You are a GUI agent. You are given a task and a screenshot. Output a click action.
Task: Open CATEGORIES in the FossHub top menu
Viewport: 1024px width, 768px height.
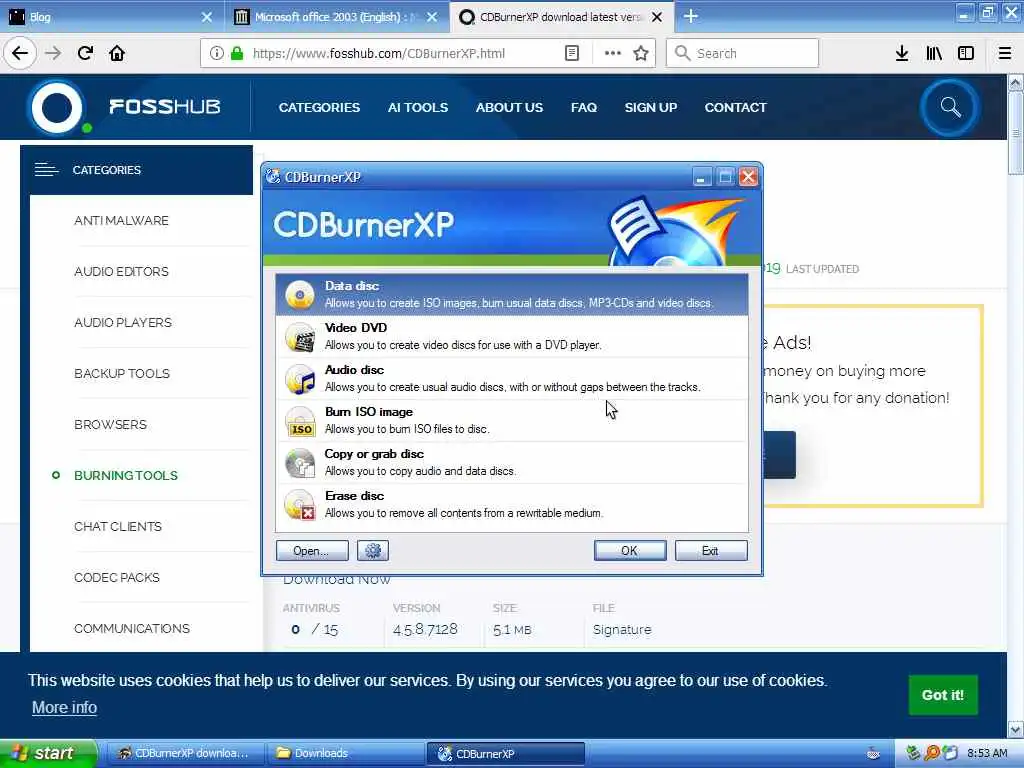[x=319, y=107]
